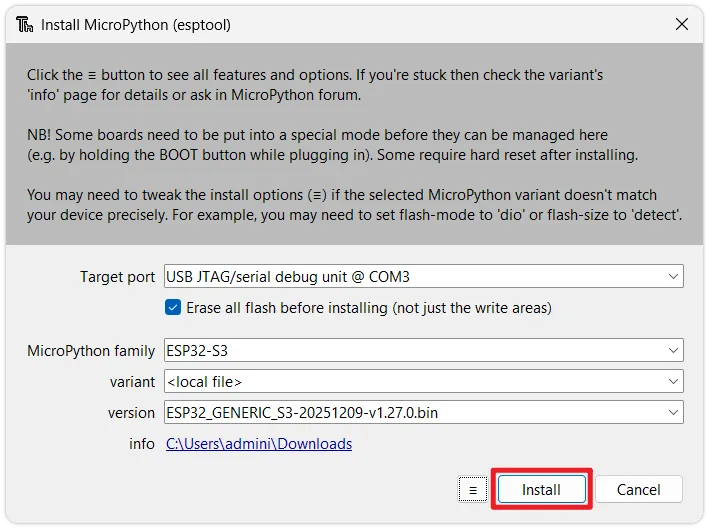Click the 'Target port' label
The image size is (709, 529).
(118, 277)
